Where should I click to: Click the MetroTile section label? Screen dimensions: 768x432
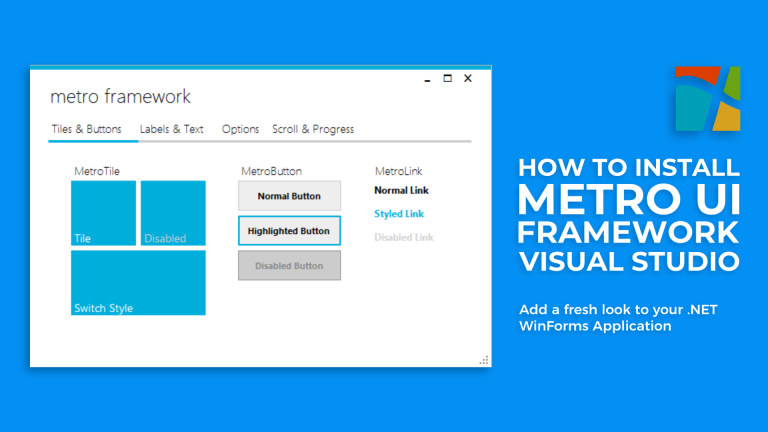tap(97, 171)
